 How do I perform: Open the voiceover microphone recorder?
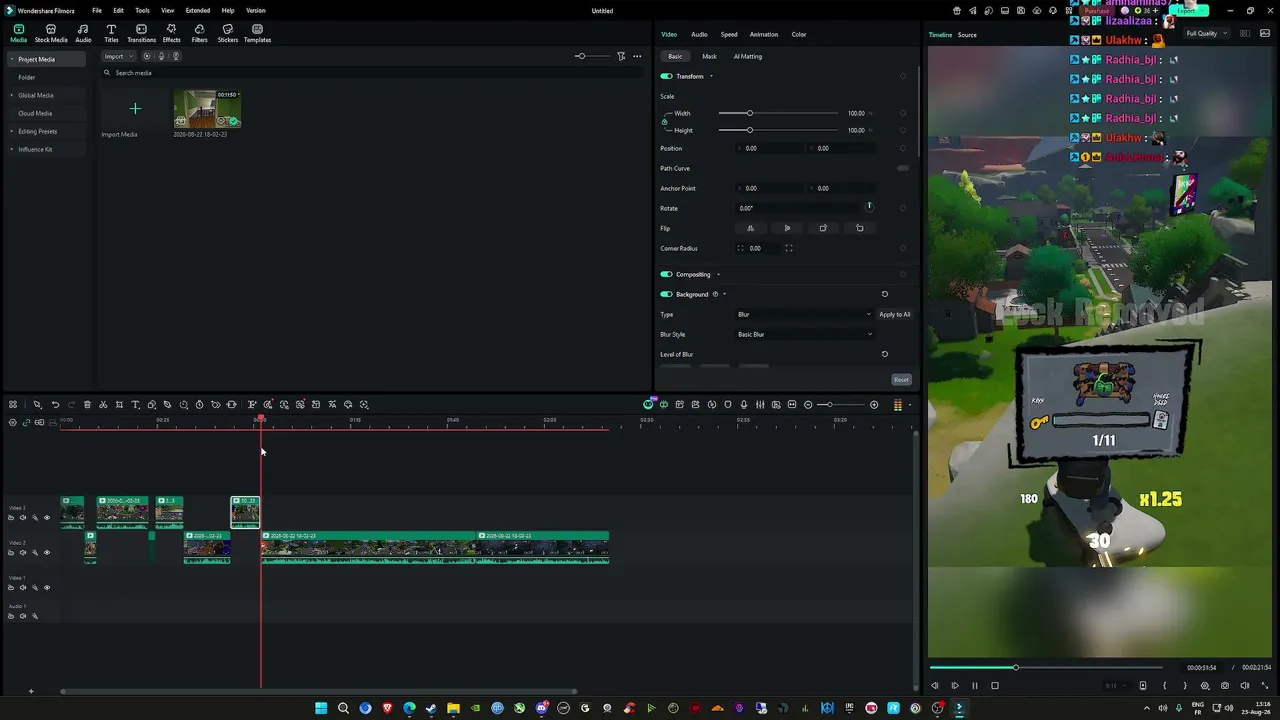[744, 405]
